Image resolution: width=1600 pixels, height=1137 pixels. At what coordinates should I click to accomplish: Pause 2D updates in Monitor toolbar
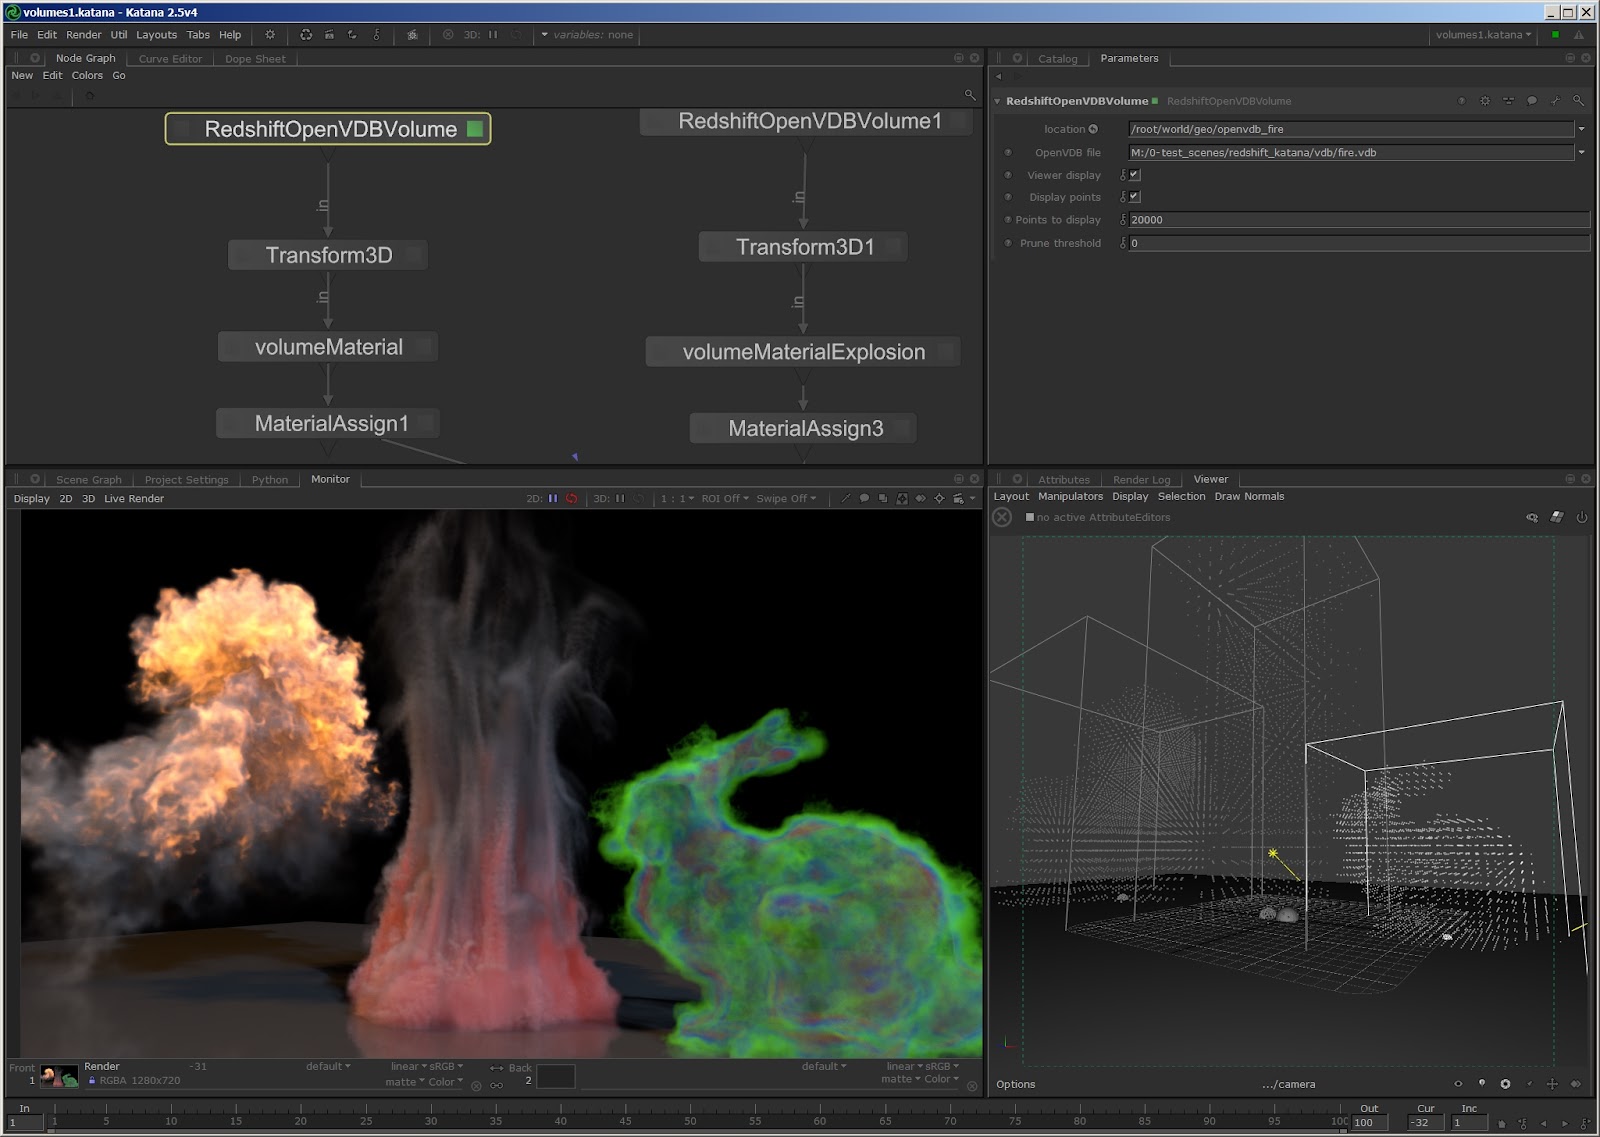[553, 498]
